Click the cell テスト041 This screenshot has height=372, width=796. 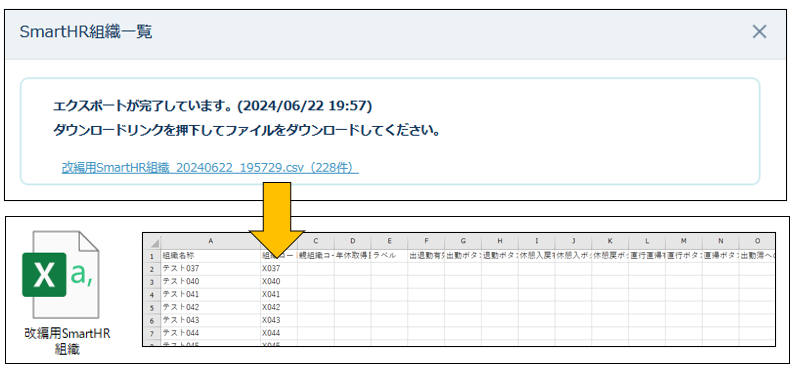tap(210, 294)
